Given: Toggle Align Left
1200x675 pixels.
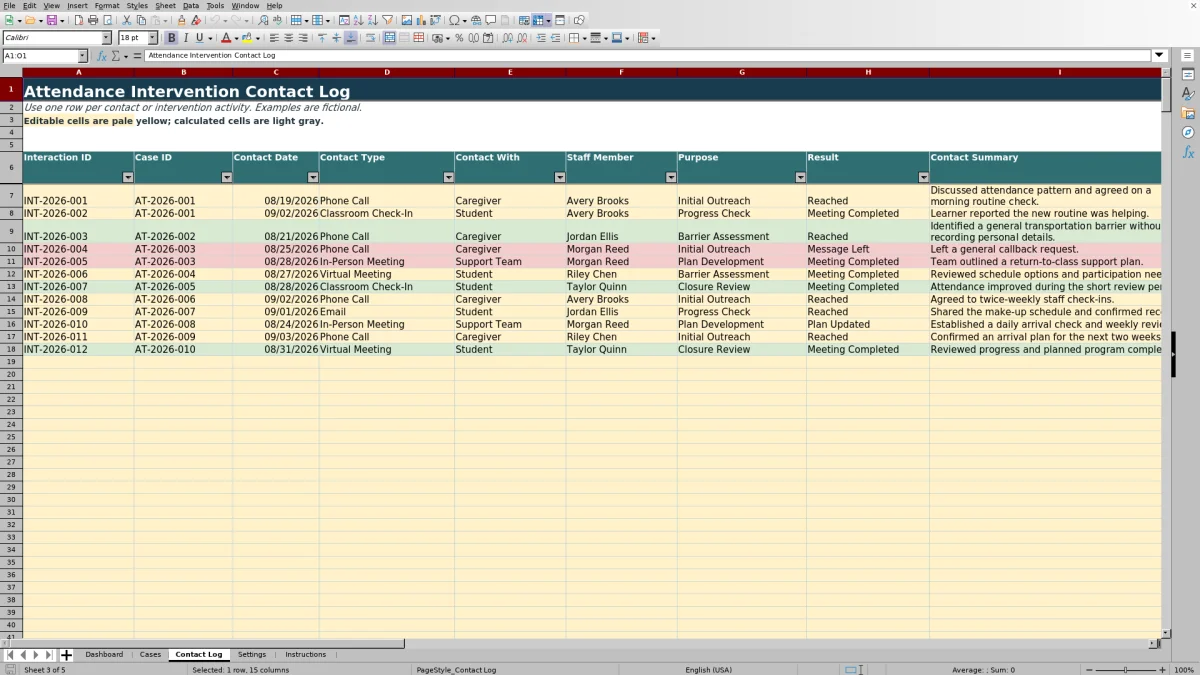Looking at the screenshot, I should [x=274, y=38].
